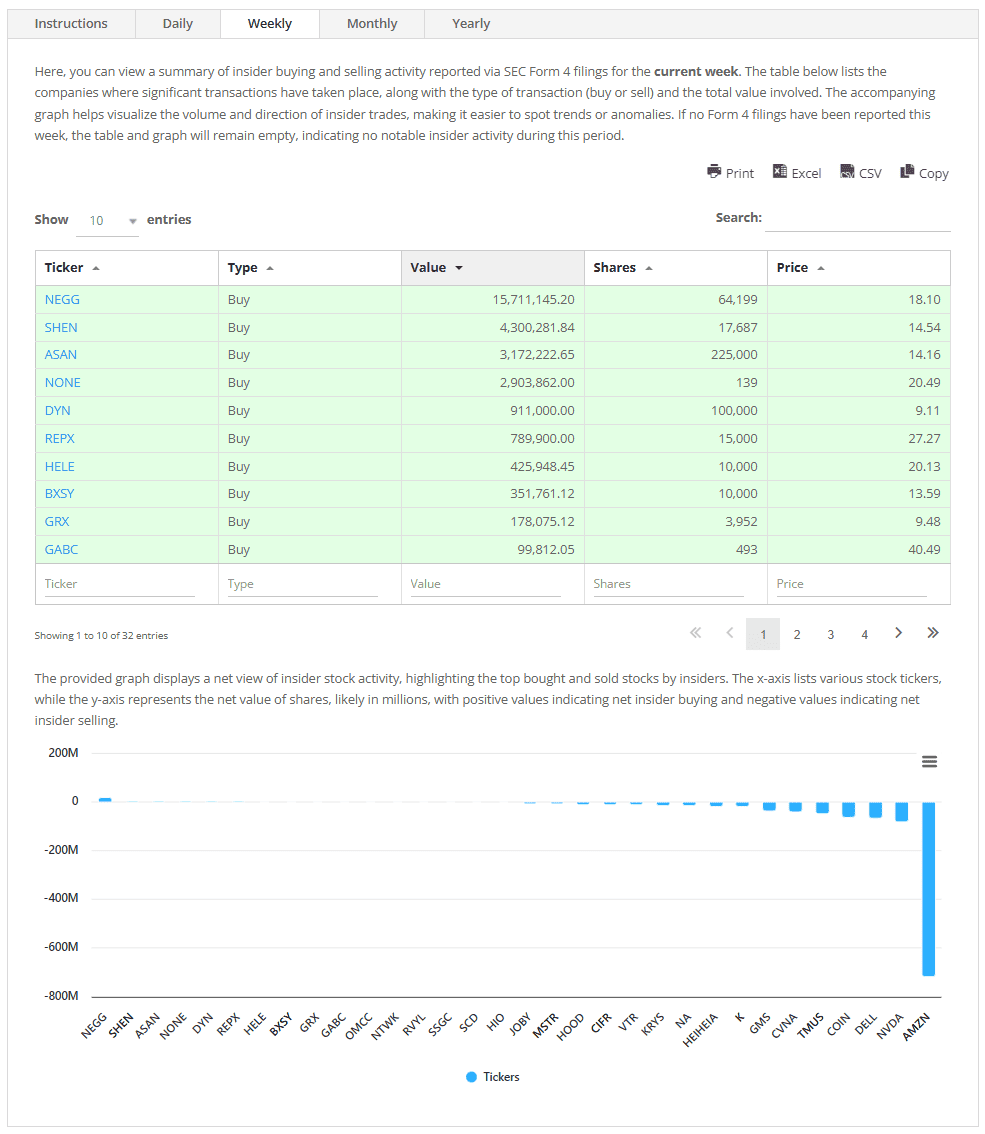This screenshot has width=985, height=1134.
Task: Toggle the Tickers legend series
Action: (x=493, y=1077)
